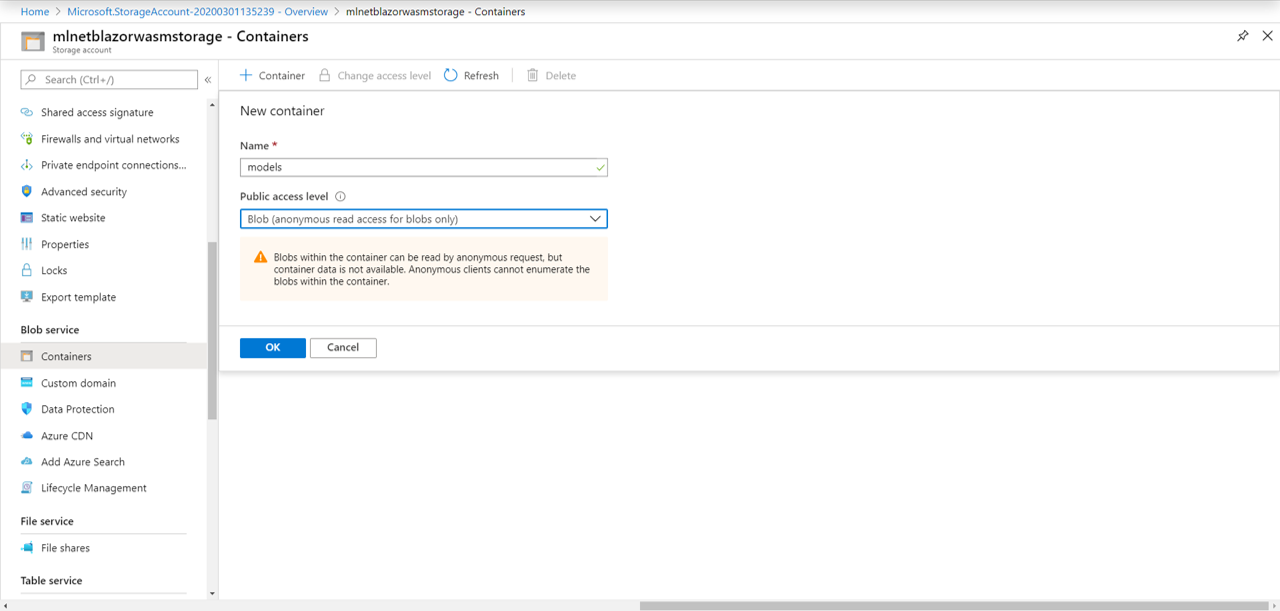The image size is (1280, 611).
Task: Select Containers in the Blob service menu
Action: click(x=66, y=357)
